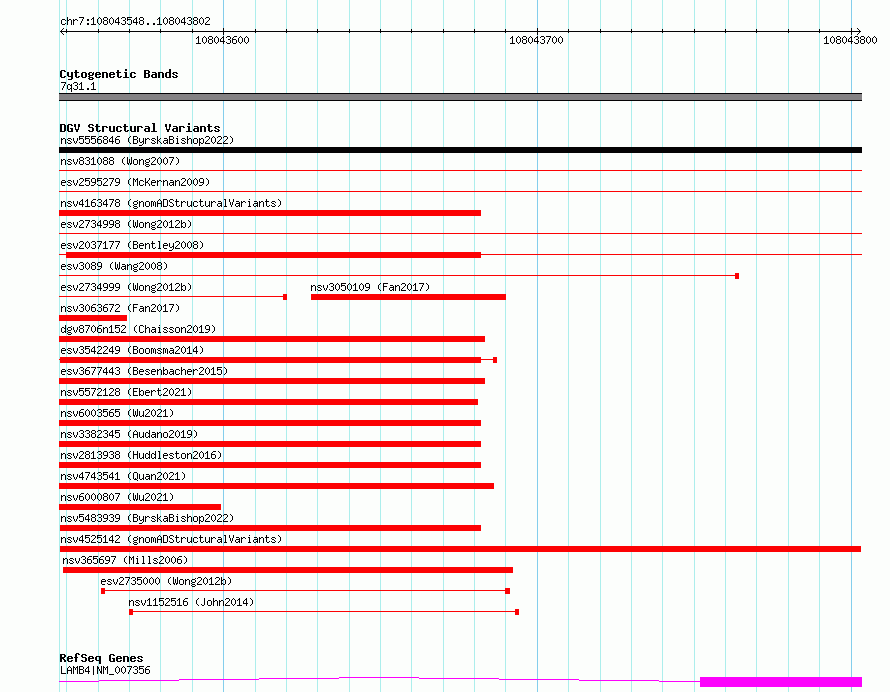Click end marker of esv3542249 bar
The image size is (890, 692).
[495, 360]
